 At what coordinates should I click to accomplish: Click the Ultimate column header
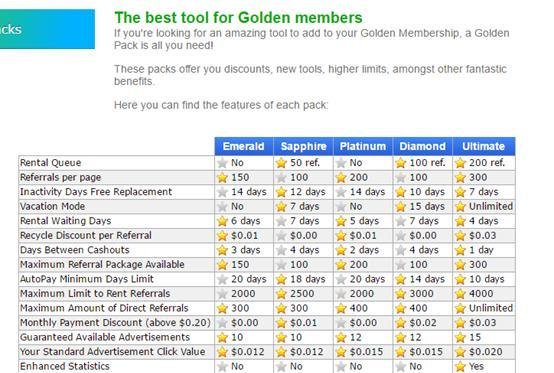point(484,146)
